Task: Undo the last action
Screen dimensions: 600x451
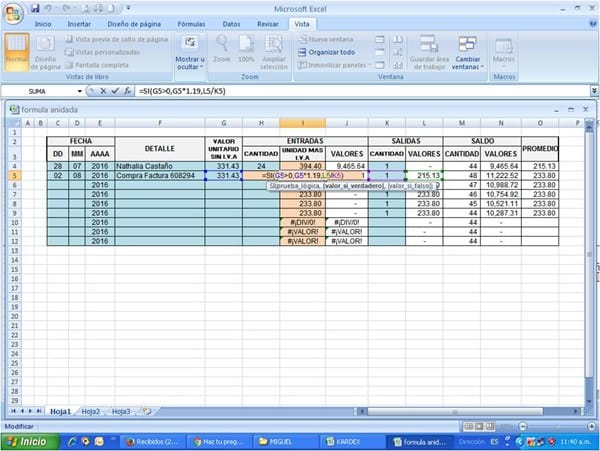Action: point(48,8)
